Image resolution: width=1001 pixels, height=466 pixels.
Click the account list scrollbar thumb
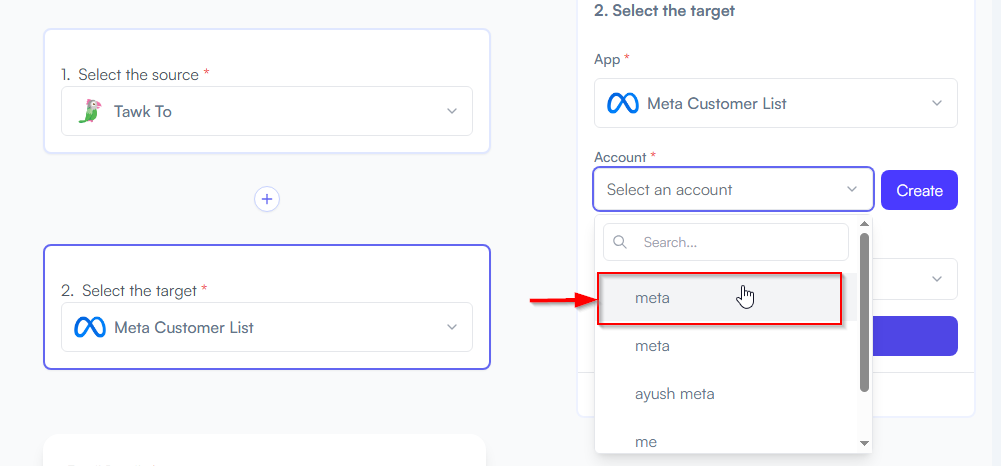pyautogui.click(x=864, y=312)
